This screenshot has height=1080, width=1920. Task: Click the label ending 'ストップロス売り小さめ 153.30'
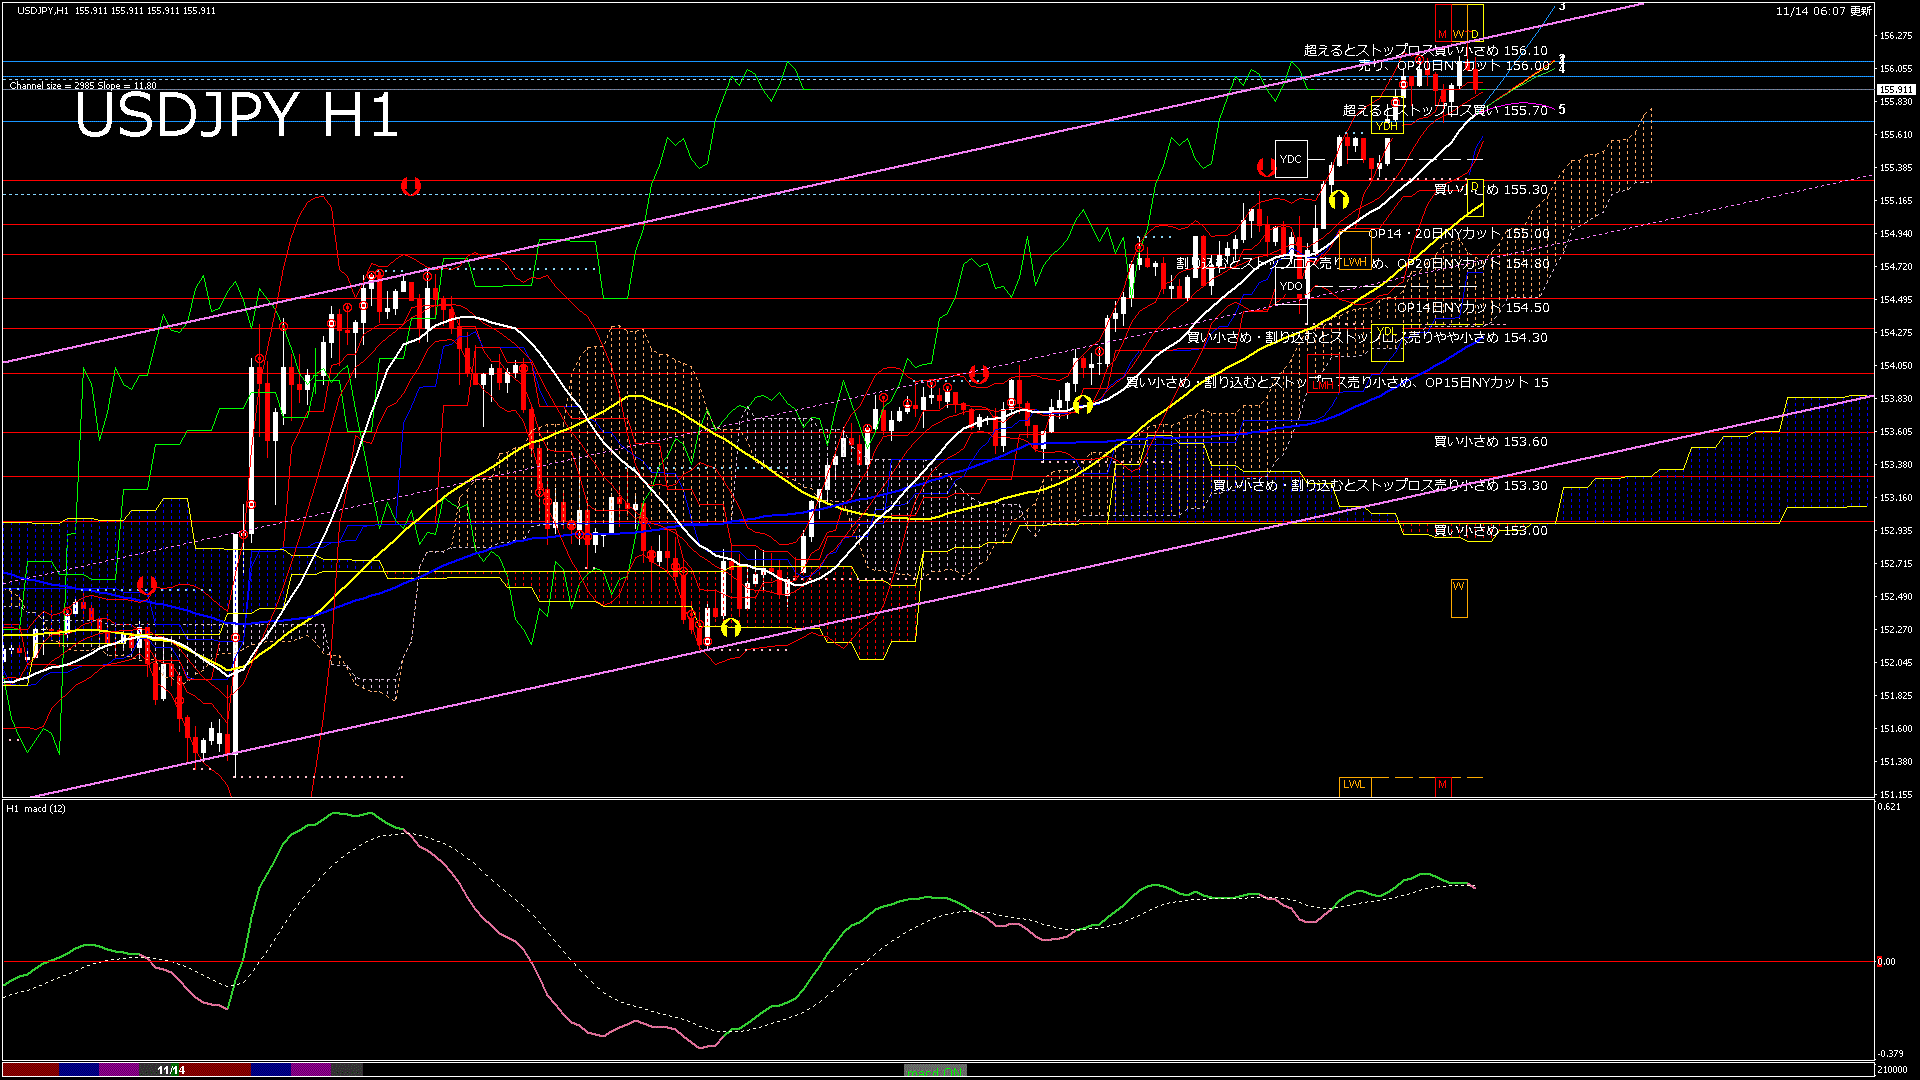tap(1380, 485)
